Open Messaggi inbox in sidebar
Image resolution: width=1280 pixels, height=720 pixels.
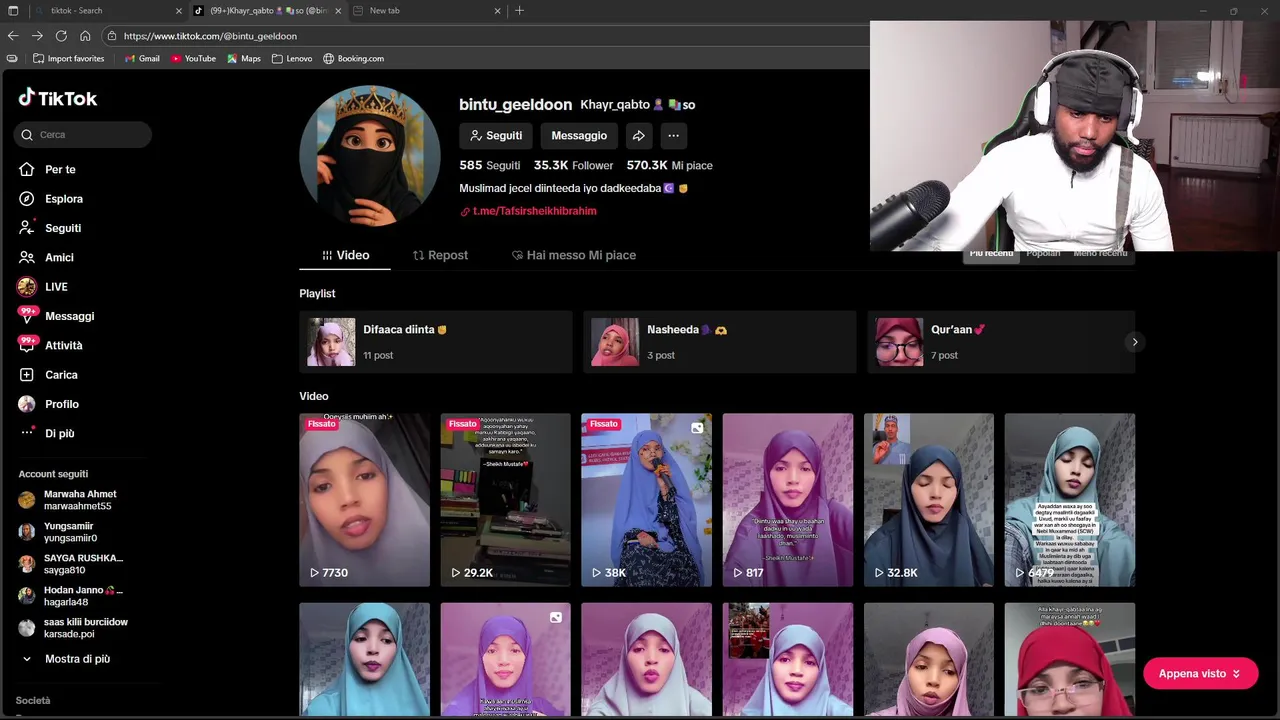[x=56, y=316]
